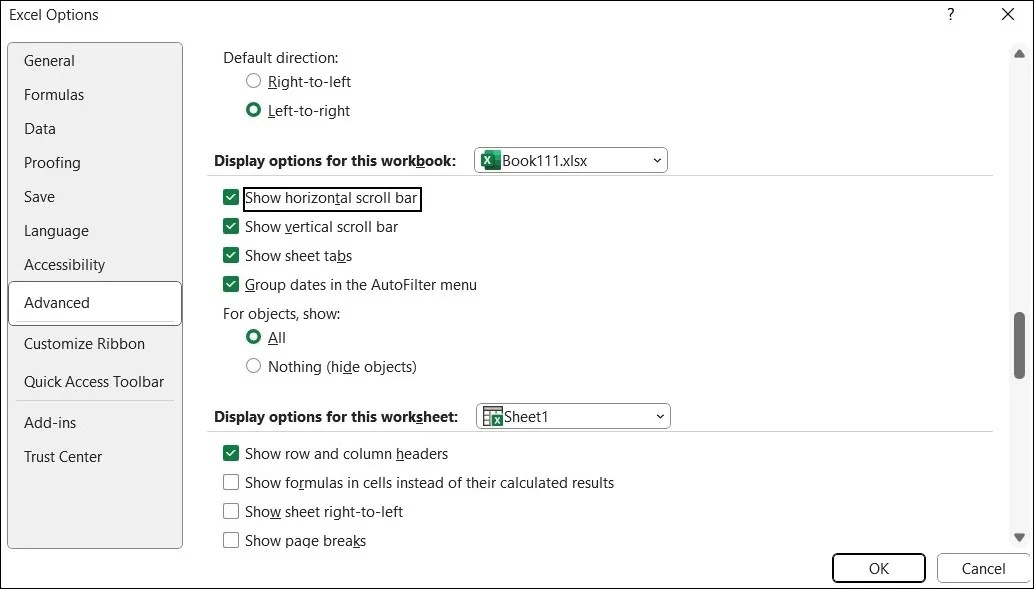Viewport: 1034px width, 589px height.
Task: Select All under For objects, show
Action: 254,338
